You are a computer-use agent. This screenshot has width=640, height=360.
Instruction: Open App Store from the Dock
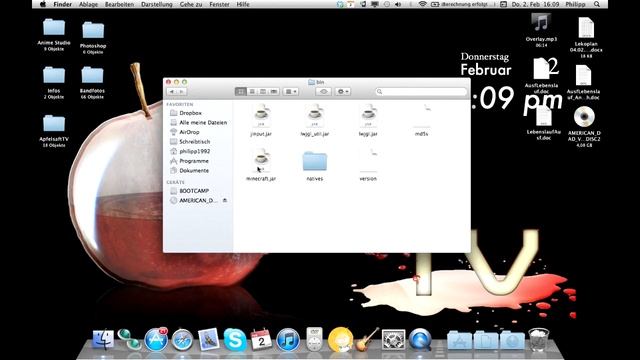[156, 340]
